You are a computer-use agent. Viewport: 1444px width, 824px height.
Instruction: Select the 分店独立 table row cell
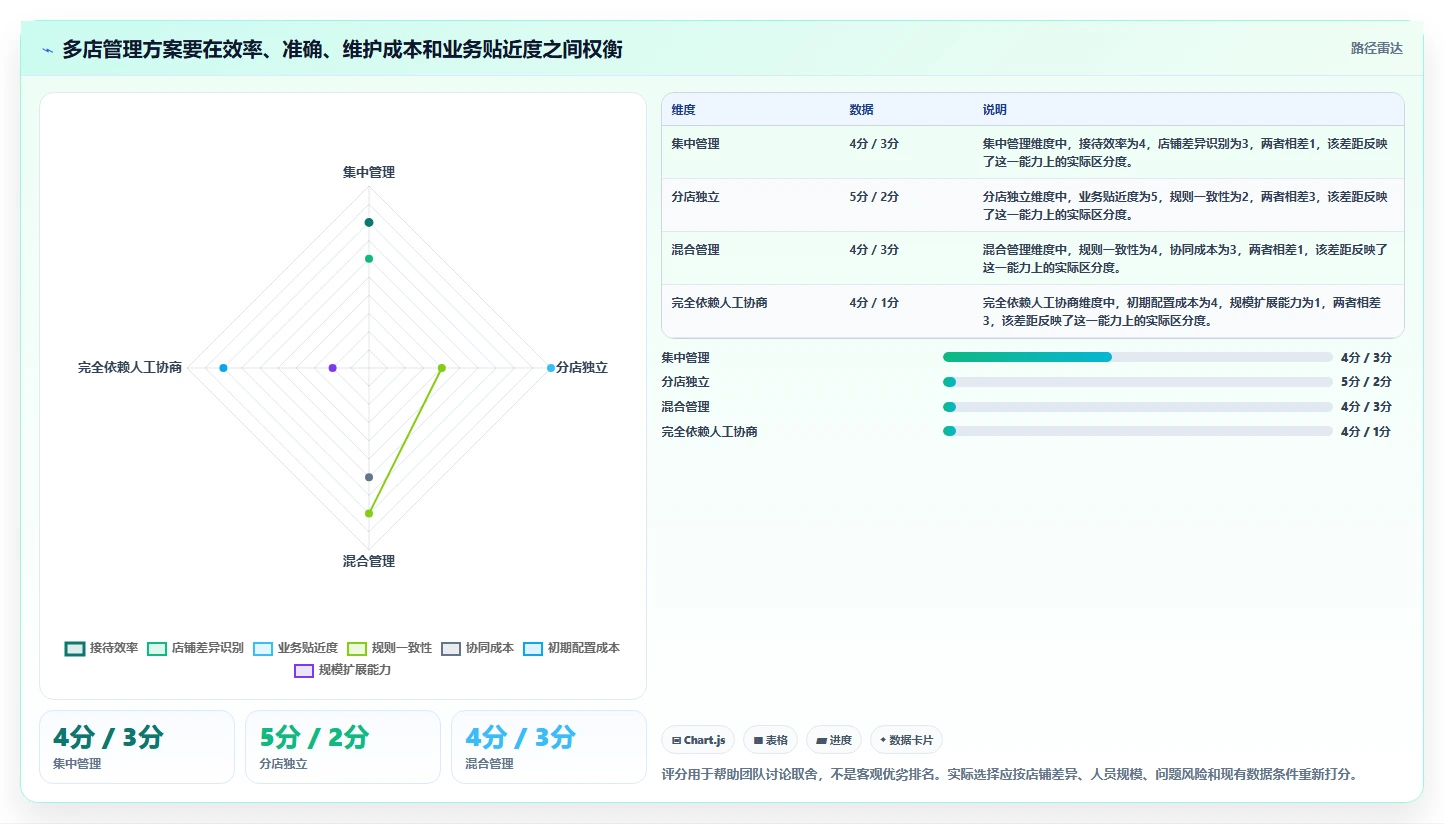tap(696, 197)
